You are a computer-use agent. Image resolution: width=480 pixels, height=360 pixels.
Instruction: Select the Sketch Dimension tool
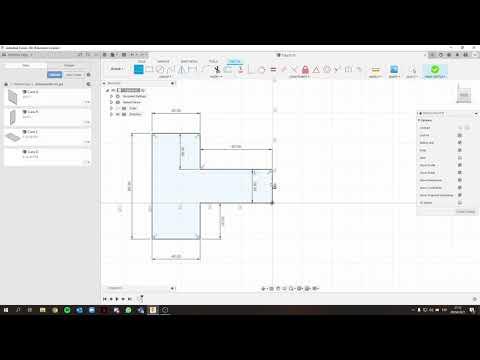point(193,69)
